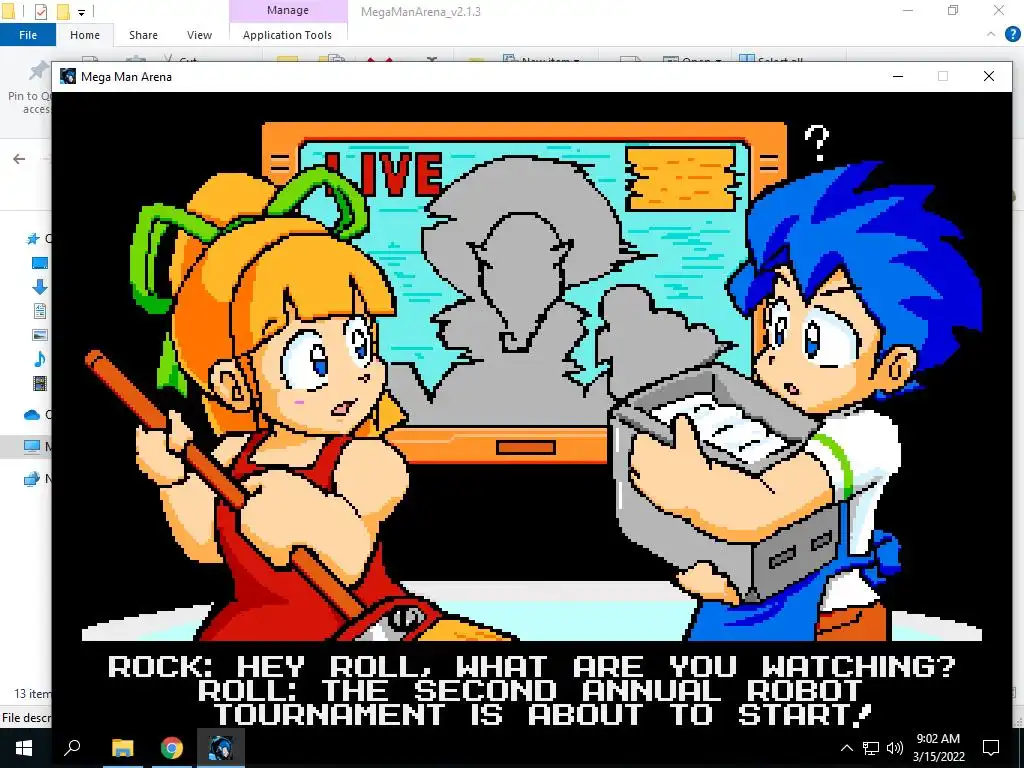This screenshot has height=768, width=1024.
Task: Click the New folder icon in title bar
Action: click(63, 11)
